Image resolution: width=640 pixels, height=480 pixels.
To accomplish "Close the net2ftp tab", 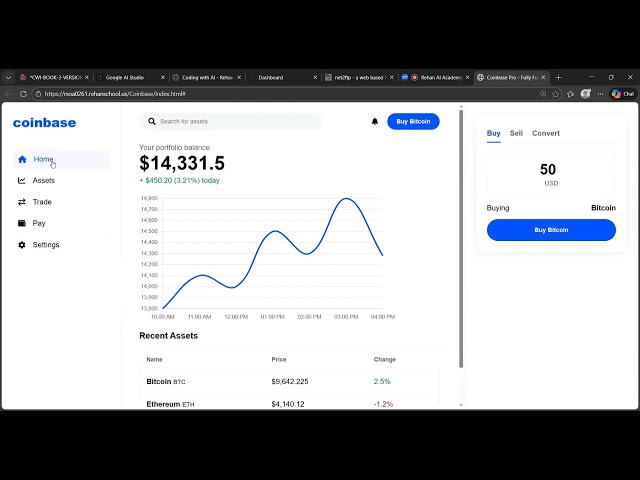I will [x=391, y=78].
